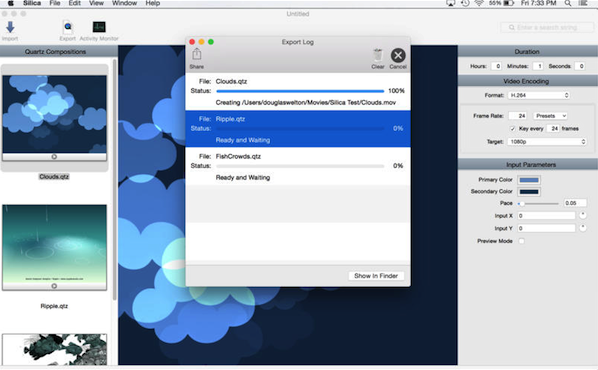Click the Show In Finder button

[376, 276]
